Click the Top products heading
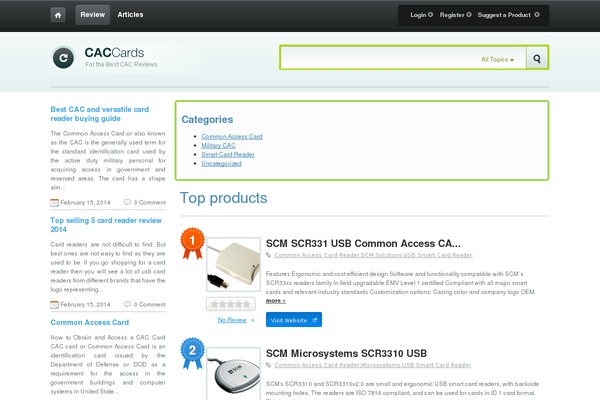This screenshot has width=600, height=400. (x=223, y=198)
